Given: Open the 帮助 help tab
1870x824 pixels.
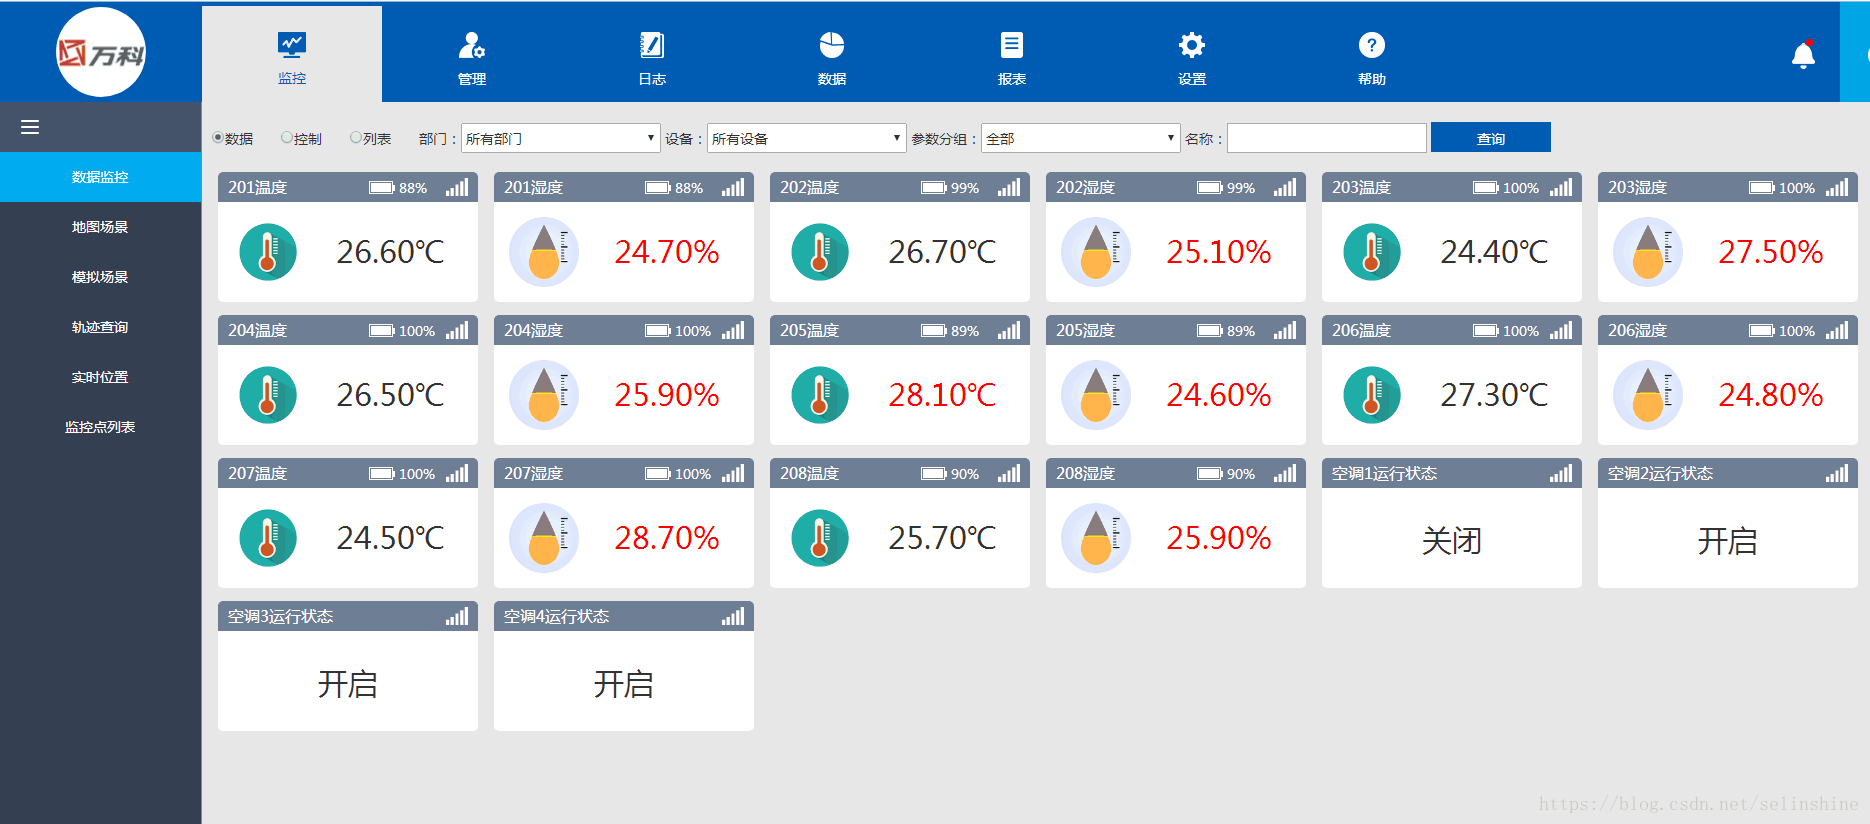Looking at the screenshot, I should (x=1372, y=58).
